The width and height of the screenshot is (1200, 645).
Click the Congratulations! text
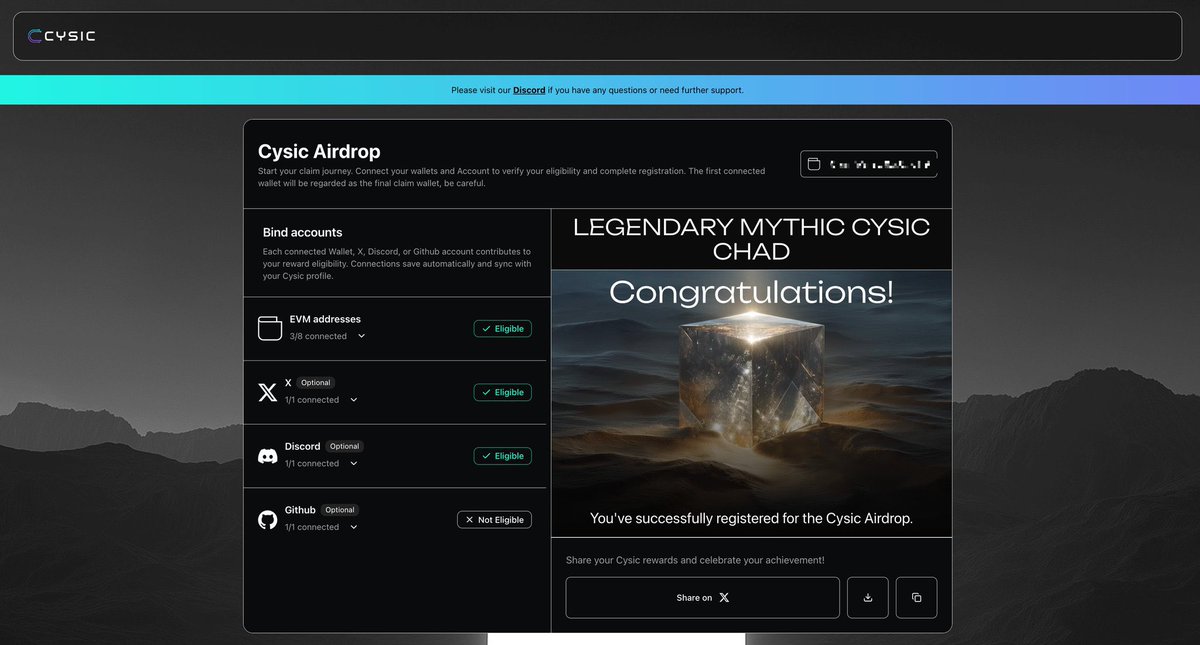751,292
